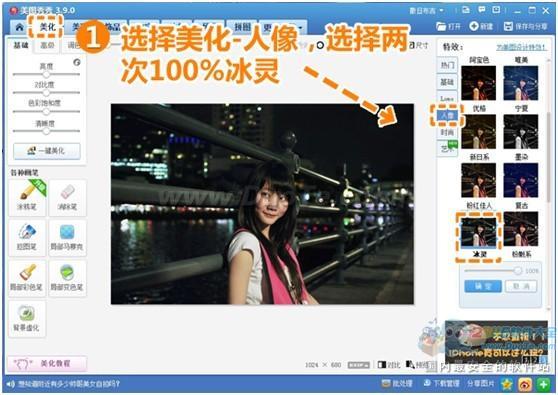Image resolution: width=558 pixels, height=395 pixels.
Task: Click the 打开 open folder icon
Action: (x=441, y=26)
